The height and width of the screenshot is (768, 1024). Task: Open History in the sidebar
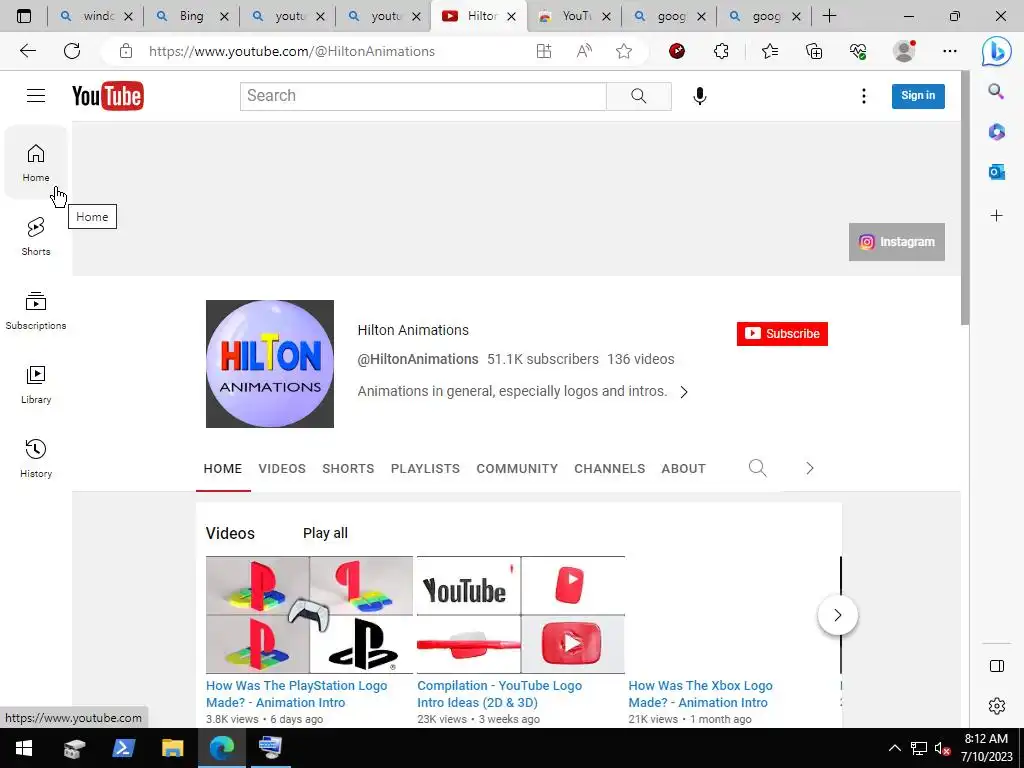tap(36, 458)
